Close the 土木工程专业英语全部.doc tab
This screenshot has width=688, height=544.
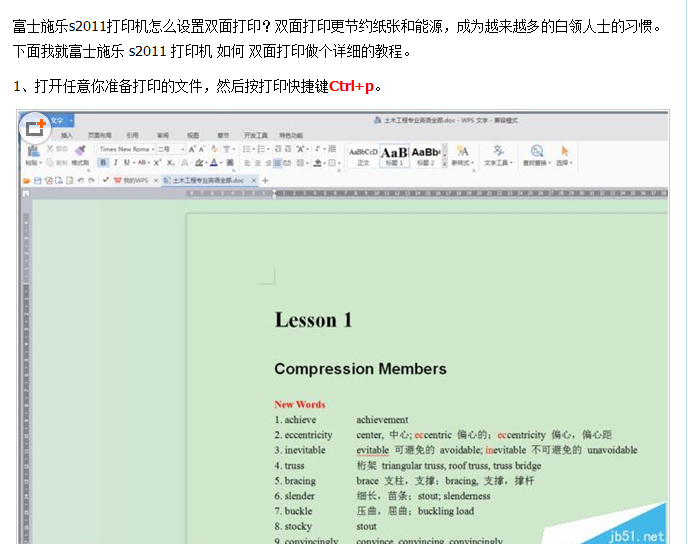(x=254, y=180)
